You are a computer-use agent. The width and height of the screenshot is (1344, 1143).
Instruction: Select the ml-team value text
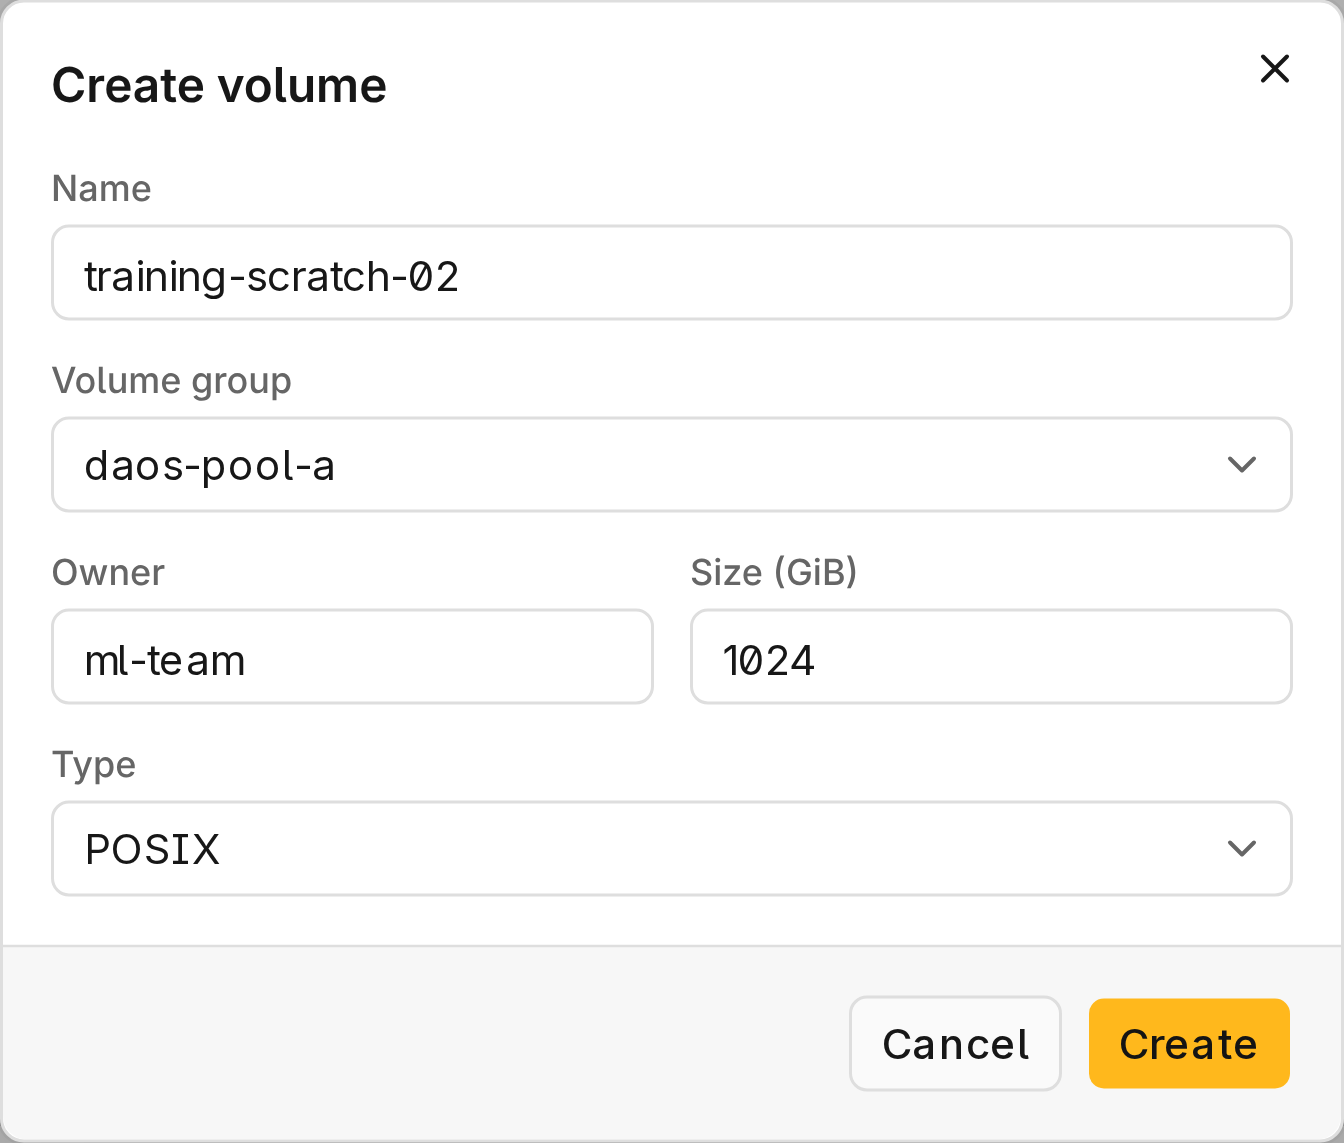tap(165, 660)
